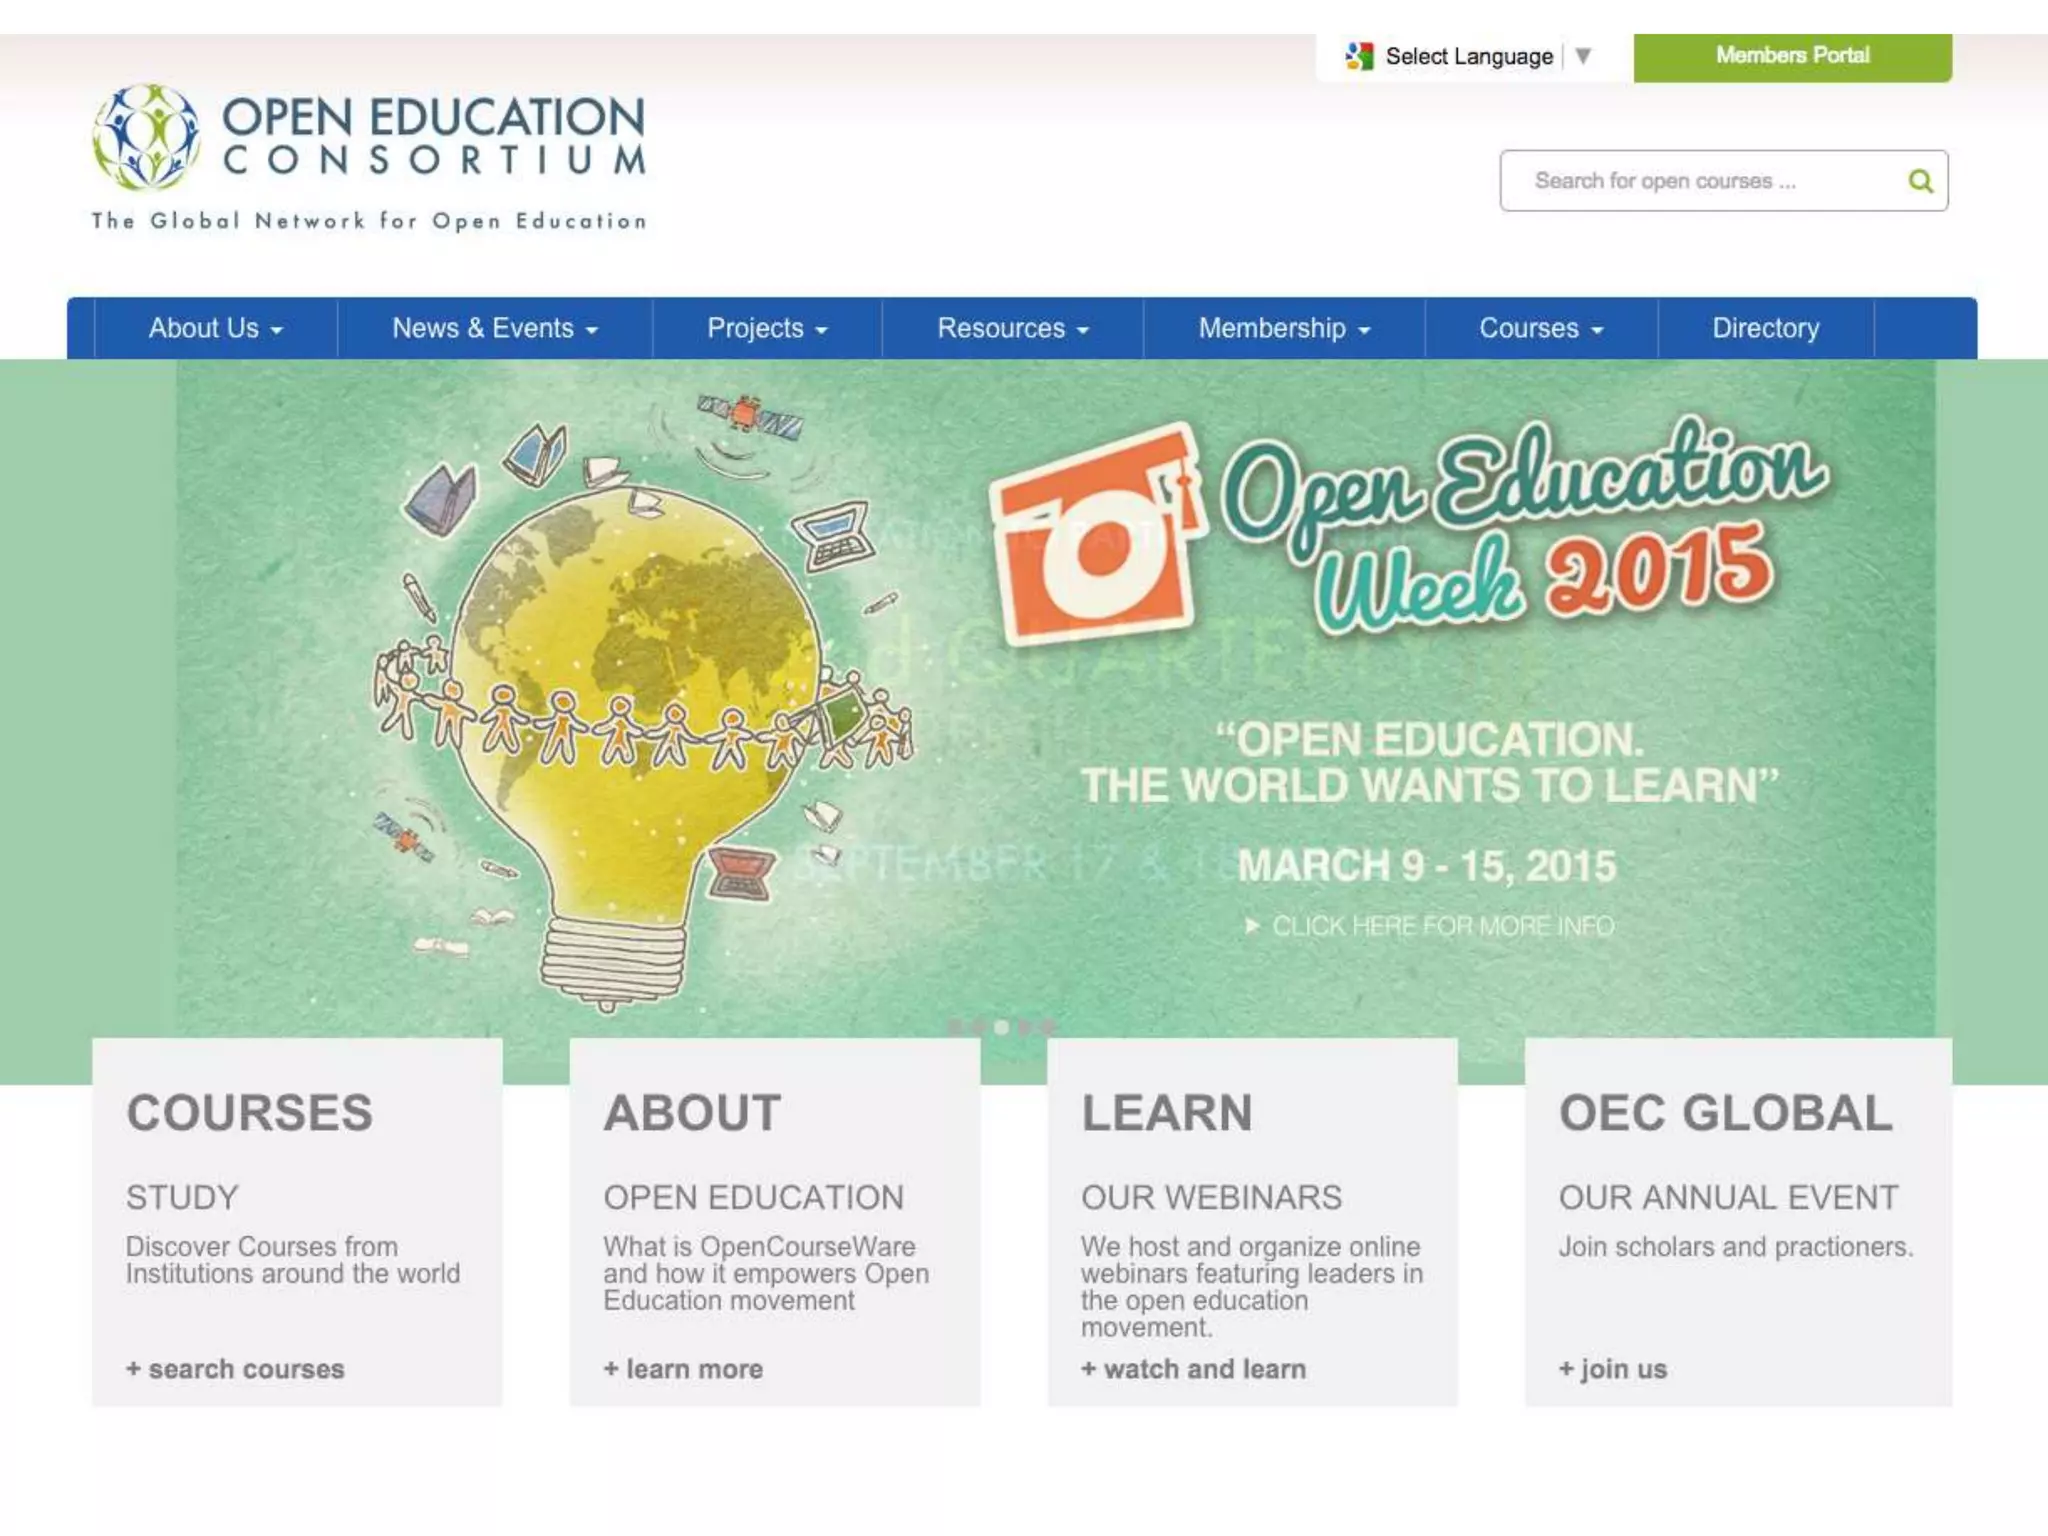Click the Open Education Consortium globe logo
This screenshot has width=2048, height=1536.
tap(146, 137)
